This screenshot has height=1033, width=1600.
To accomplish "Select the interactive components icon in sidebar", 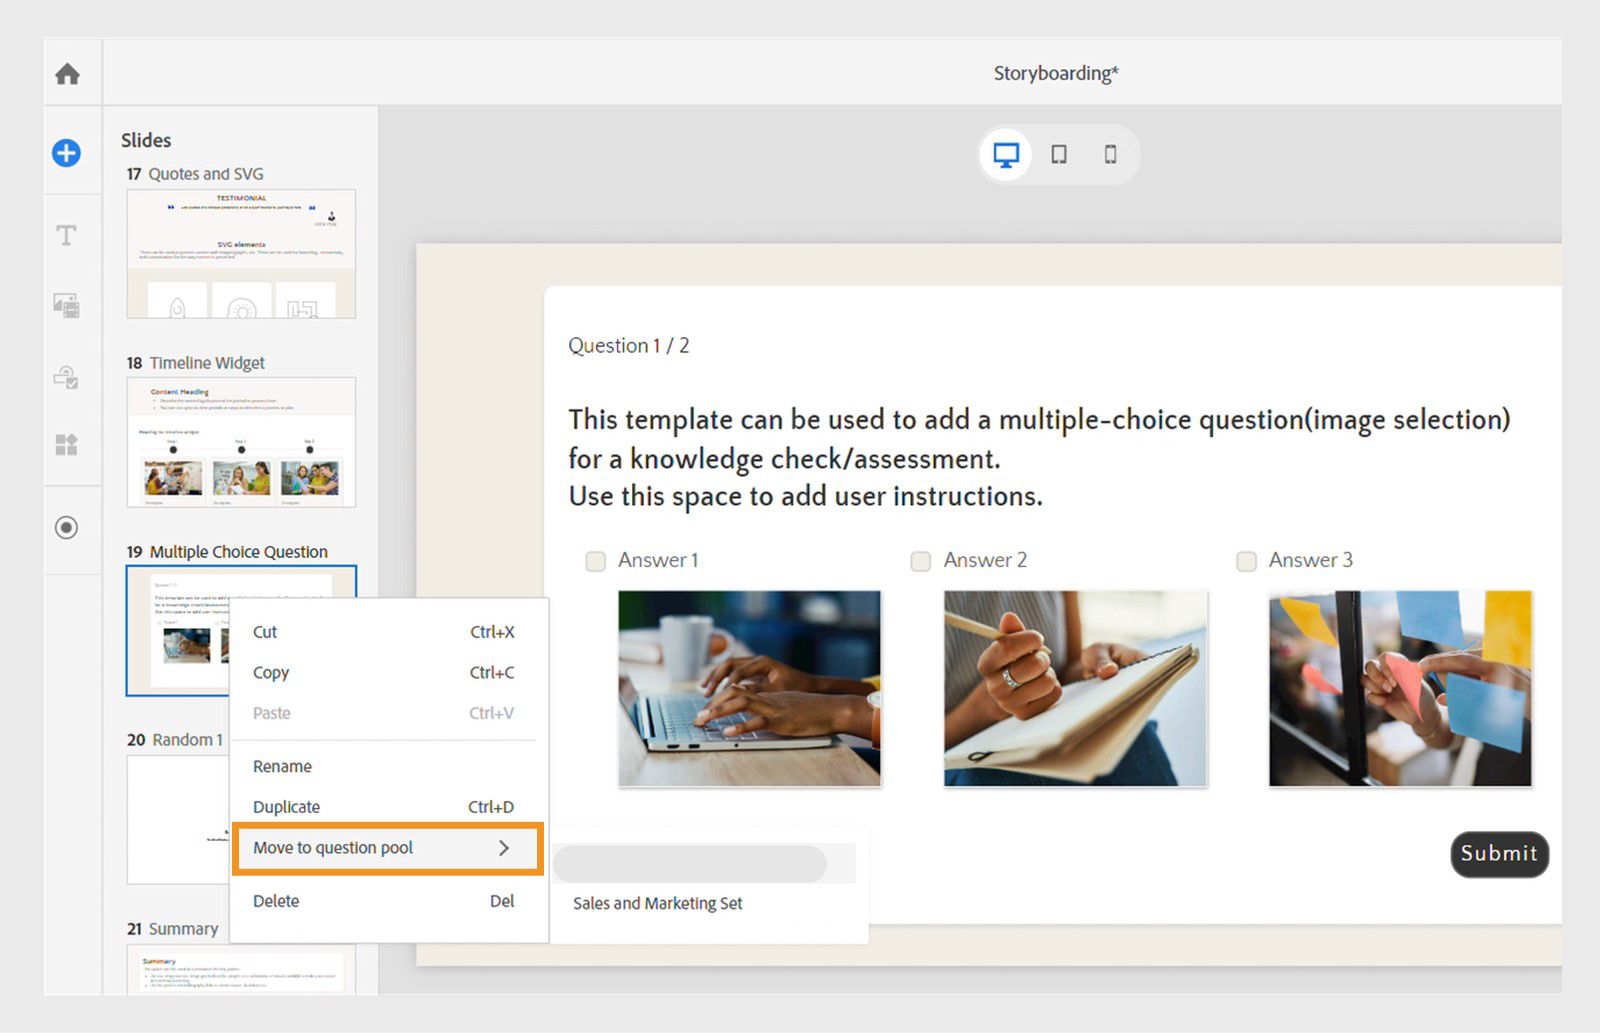I will pyautogui.click(x=66, y=379).
